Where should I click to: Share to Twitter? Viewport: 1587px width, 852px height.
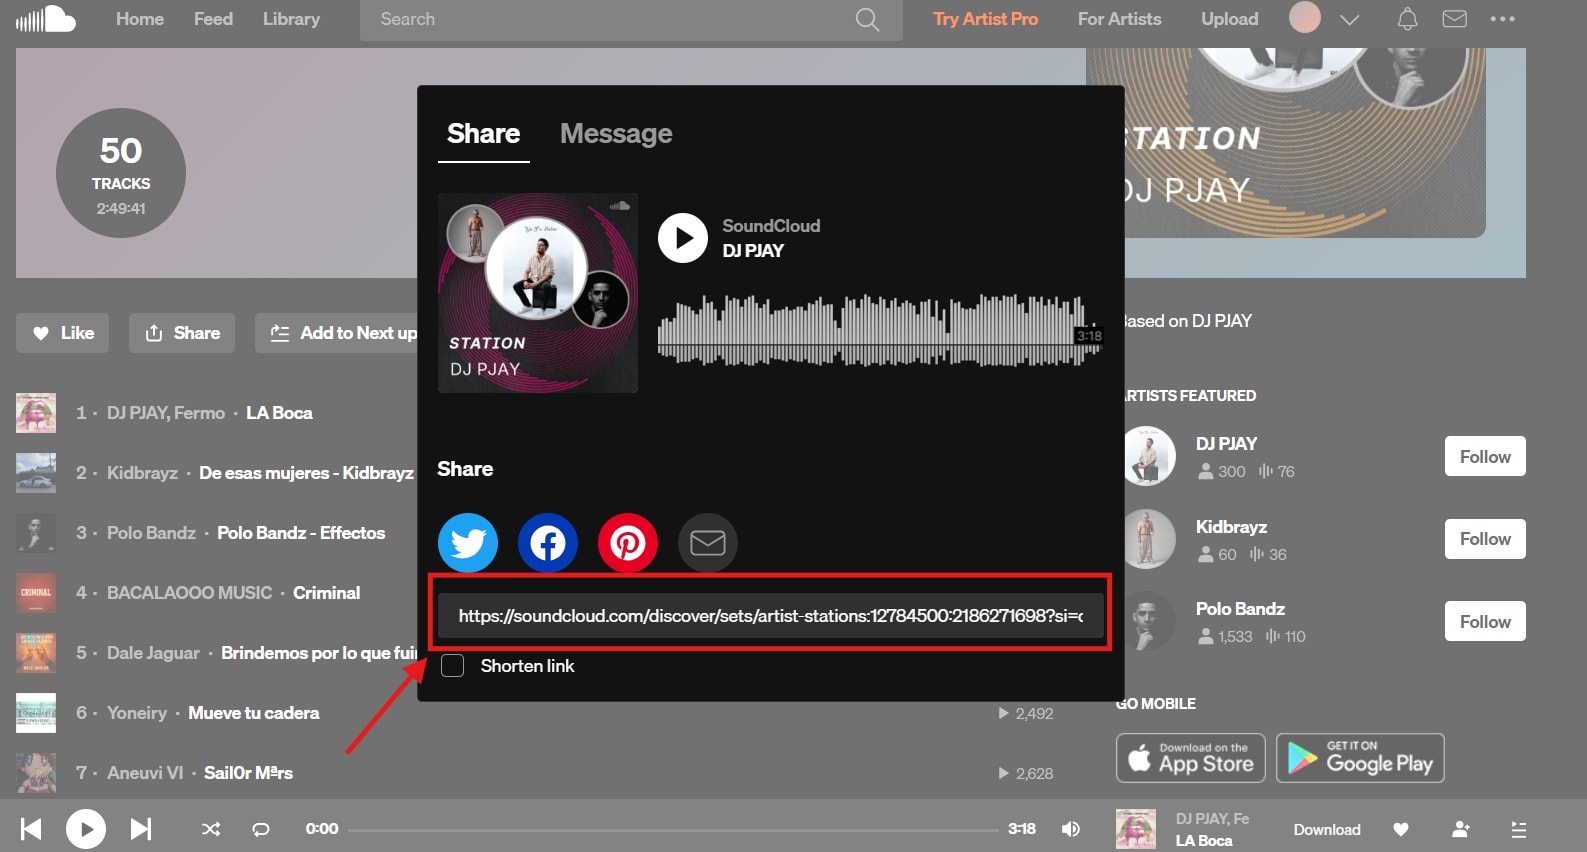coord(468,543)
